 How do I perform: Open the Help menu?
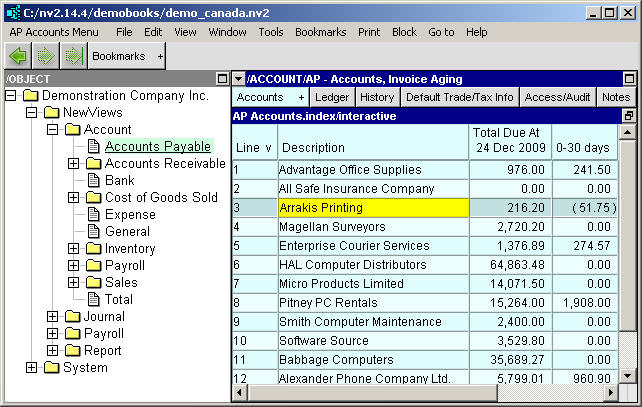tap(477, 32)
